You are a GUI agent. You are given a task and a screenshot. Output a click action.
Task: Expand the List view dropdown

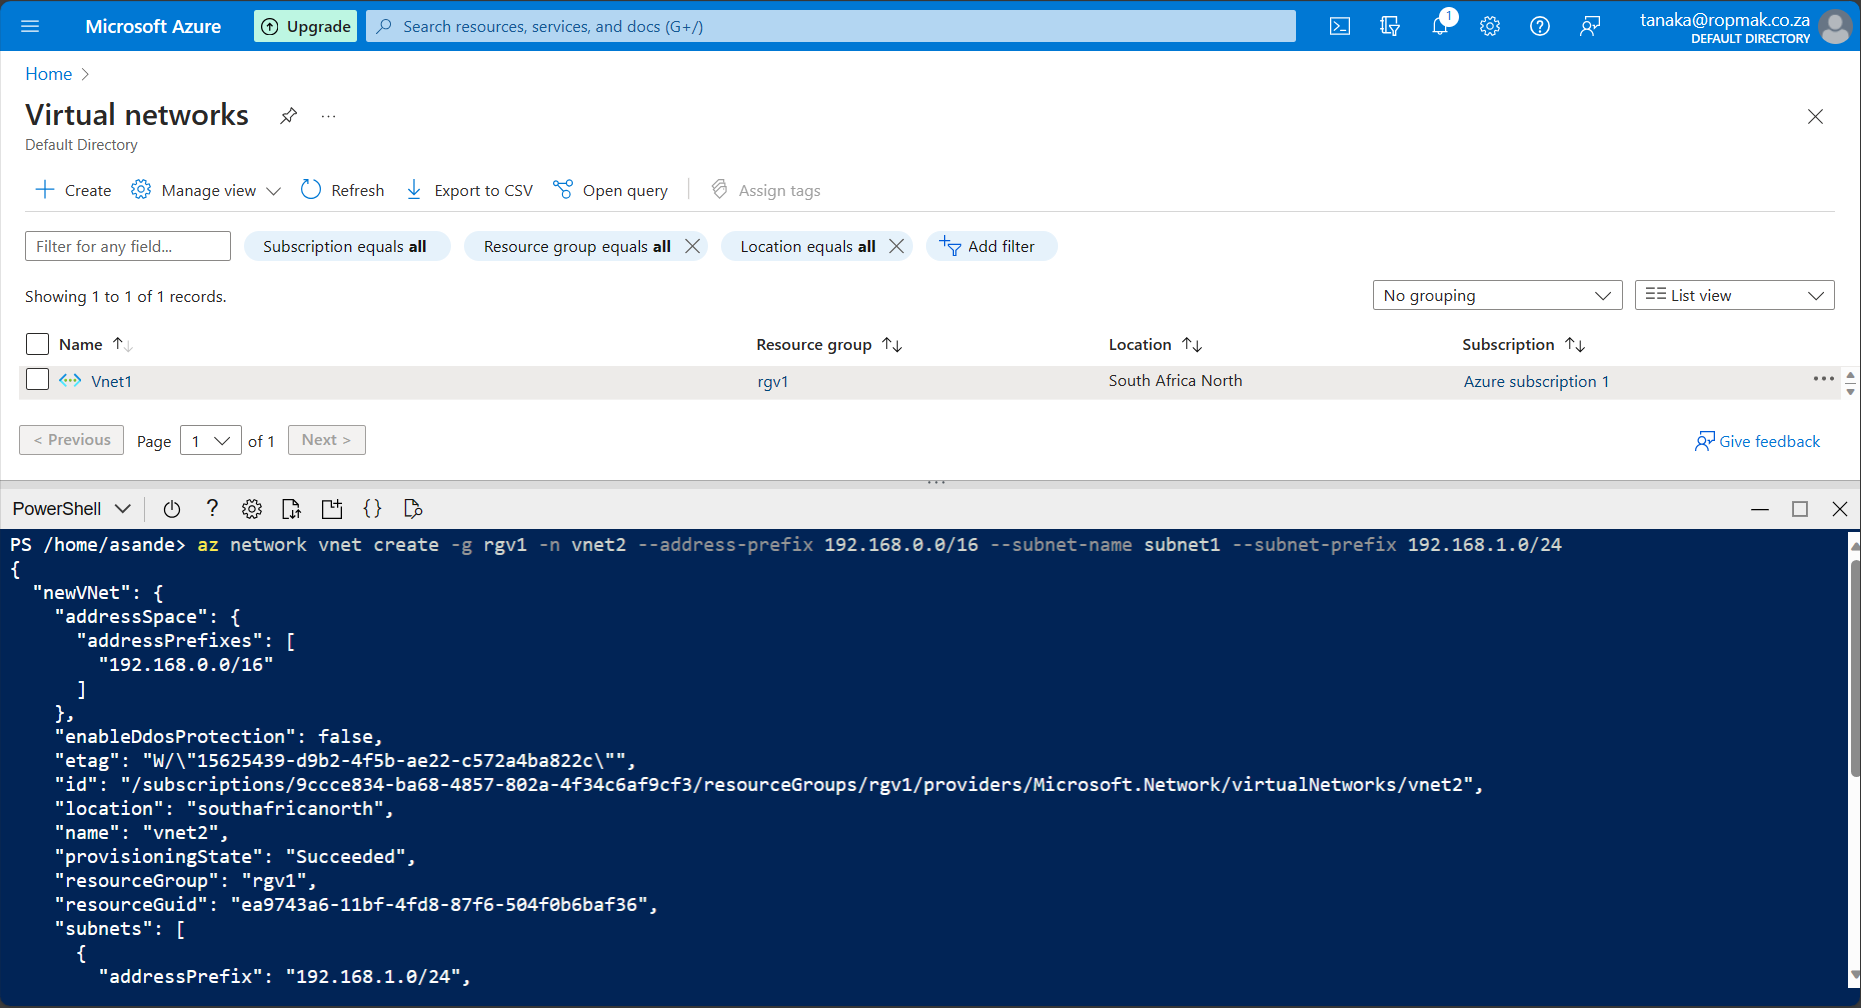1734,295
